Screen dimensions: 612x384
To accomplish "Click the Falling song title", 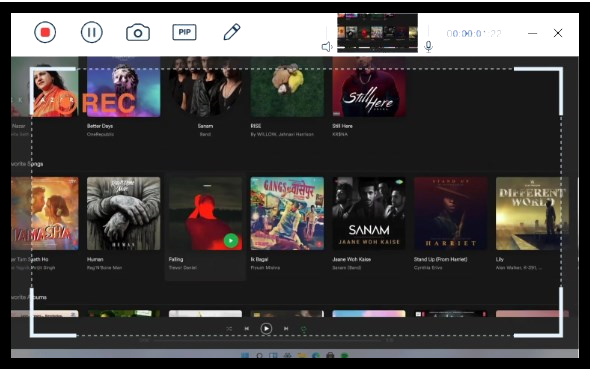I will pos(176,260).
